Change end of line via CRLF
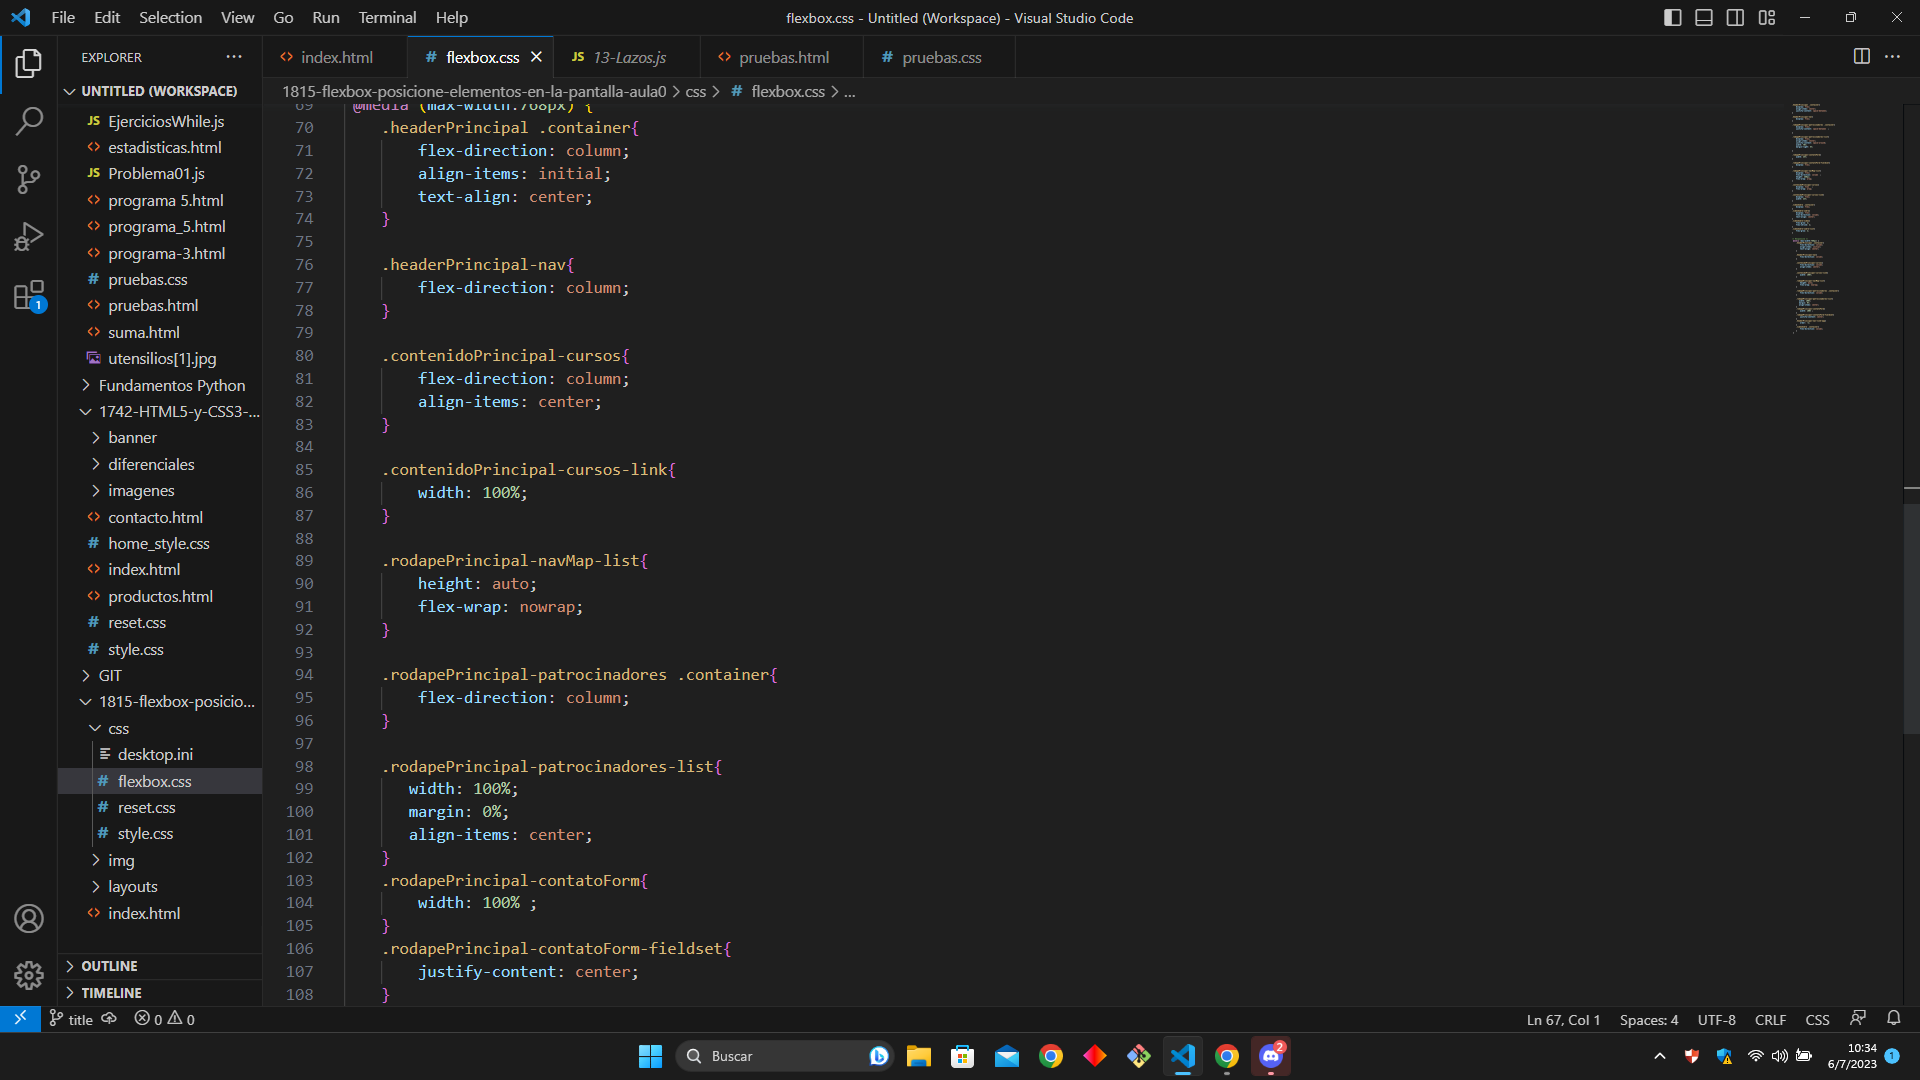This screenshot has height=1080, width=1920. point(1770,1019)
